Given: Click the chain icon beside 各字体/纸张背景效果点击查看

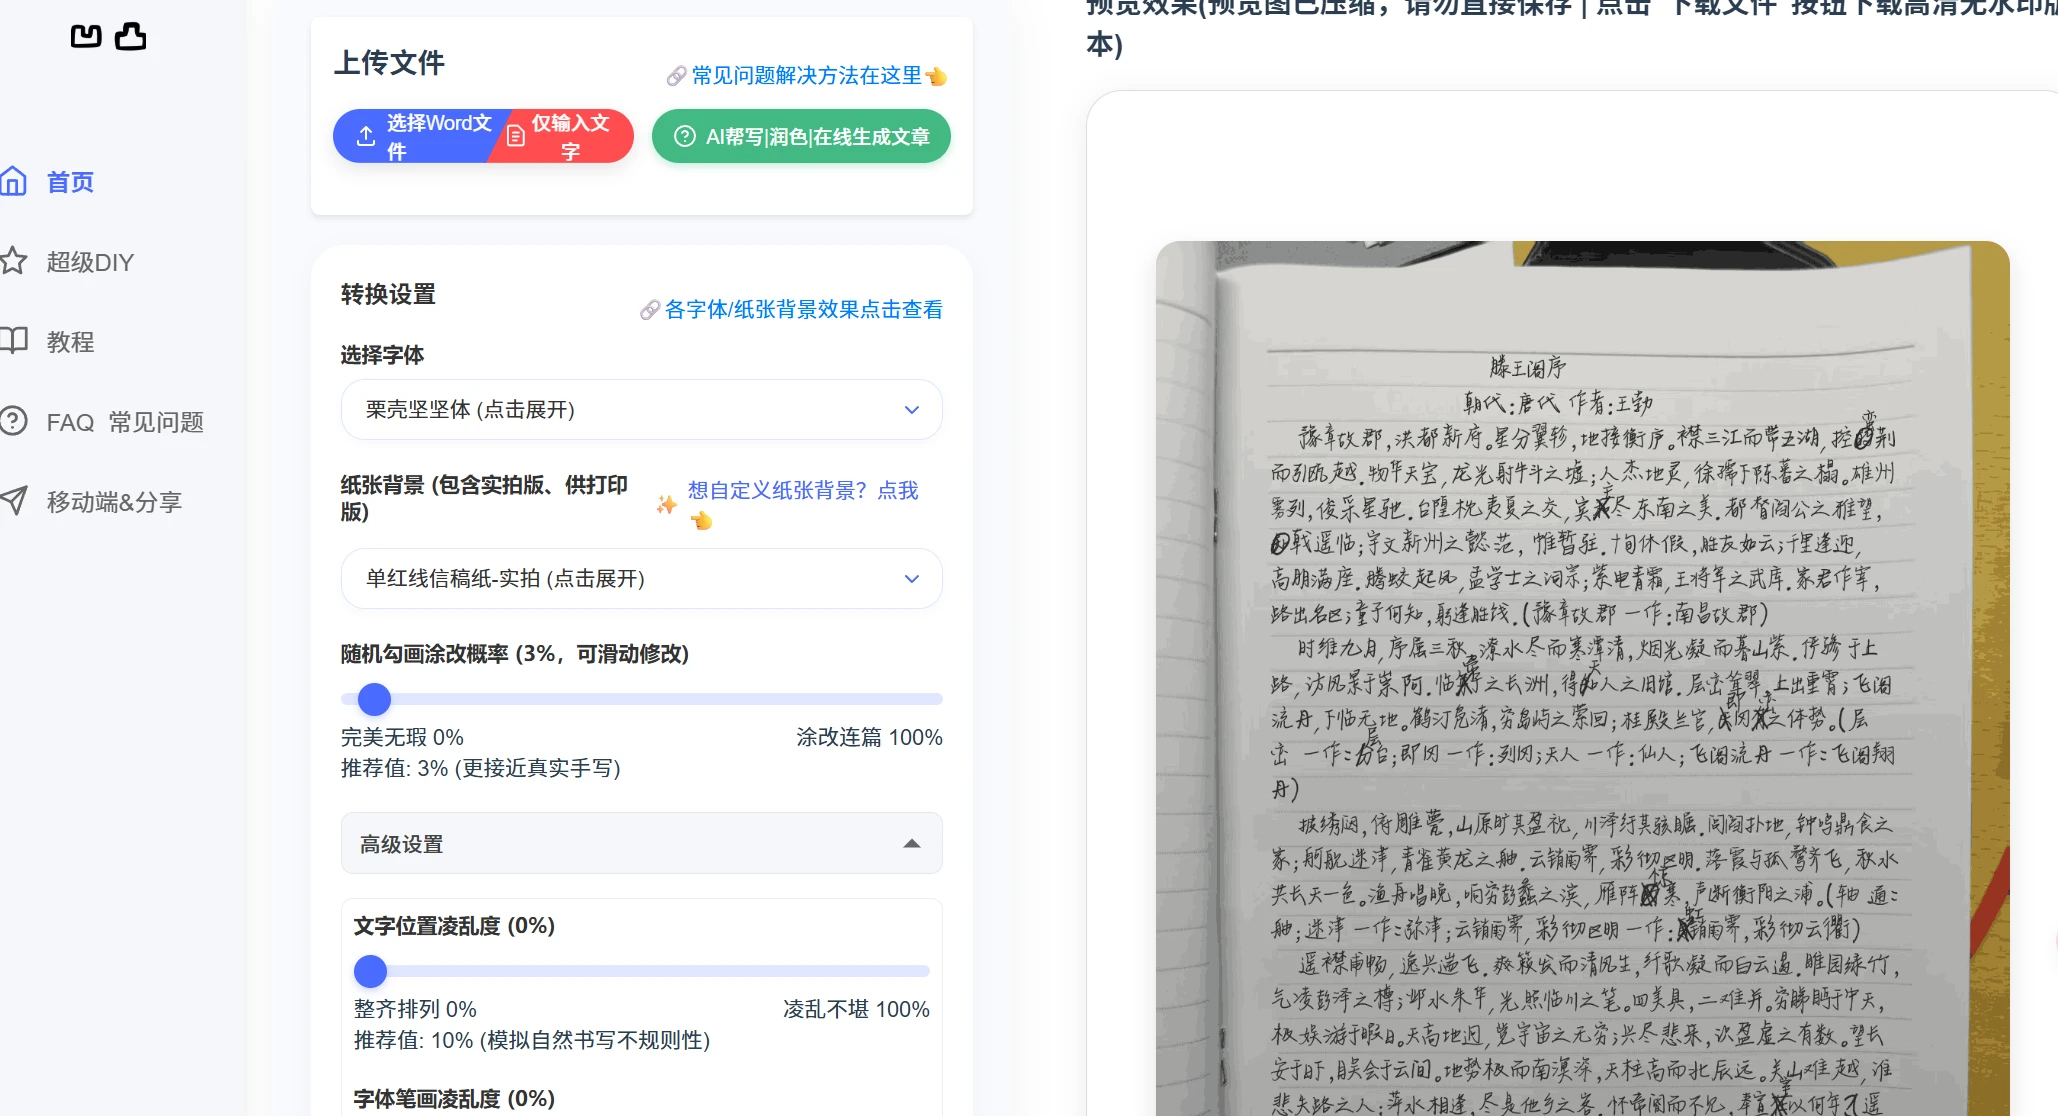Looking at the screenshot, I should click(x=650, y=310).
